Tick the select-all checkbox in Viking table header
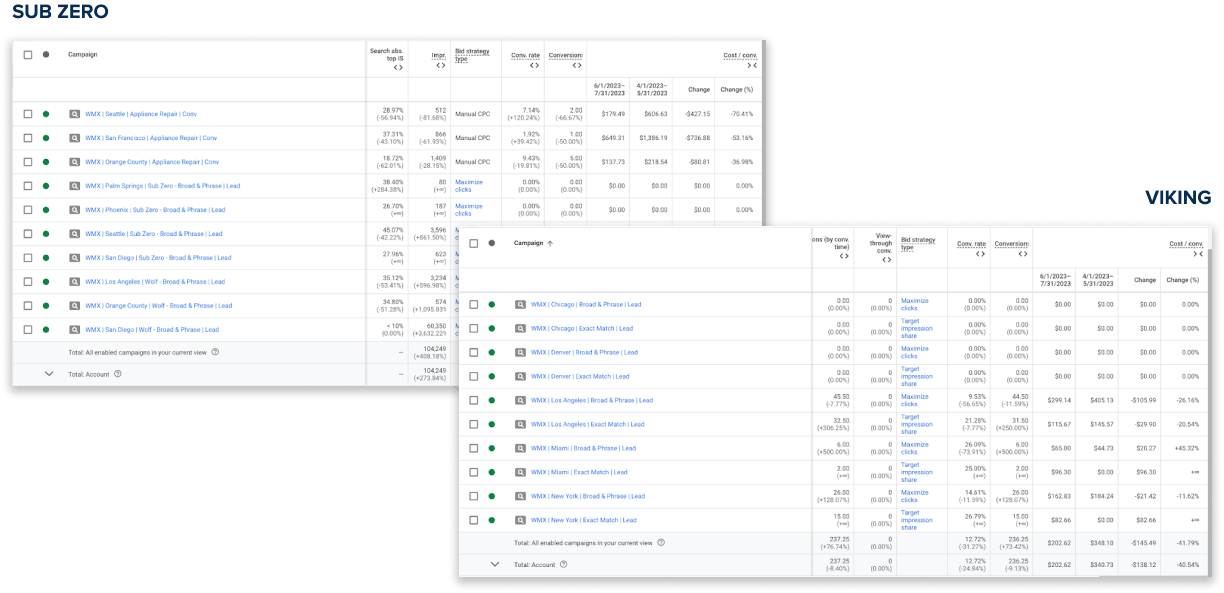This screenshot has width=1224, height=593. pyautogui.click(x=473, y=243)
